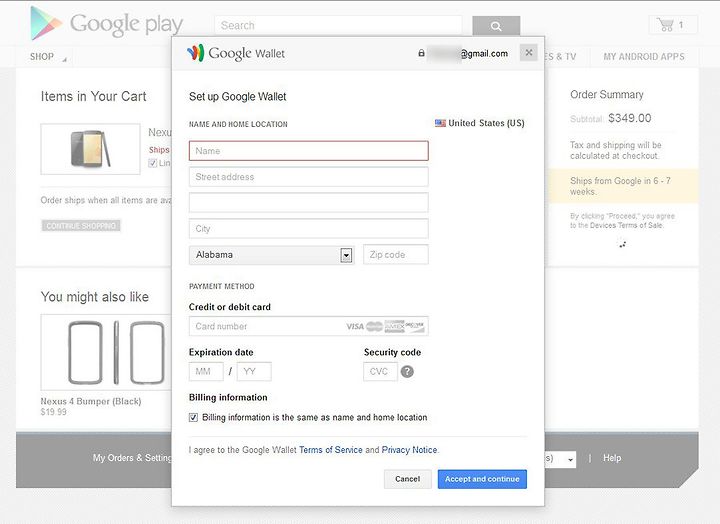Screen dimensions: 720x524
Task: Open My Orders & Settings link
Action: [x=132, y=458]
